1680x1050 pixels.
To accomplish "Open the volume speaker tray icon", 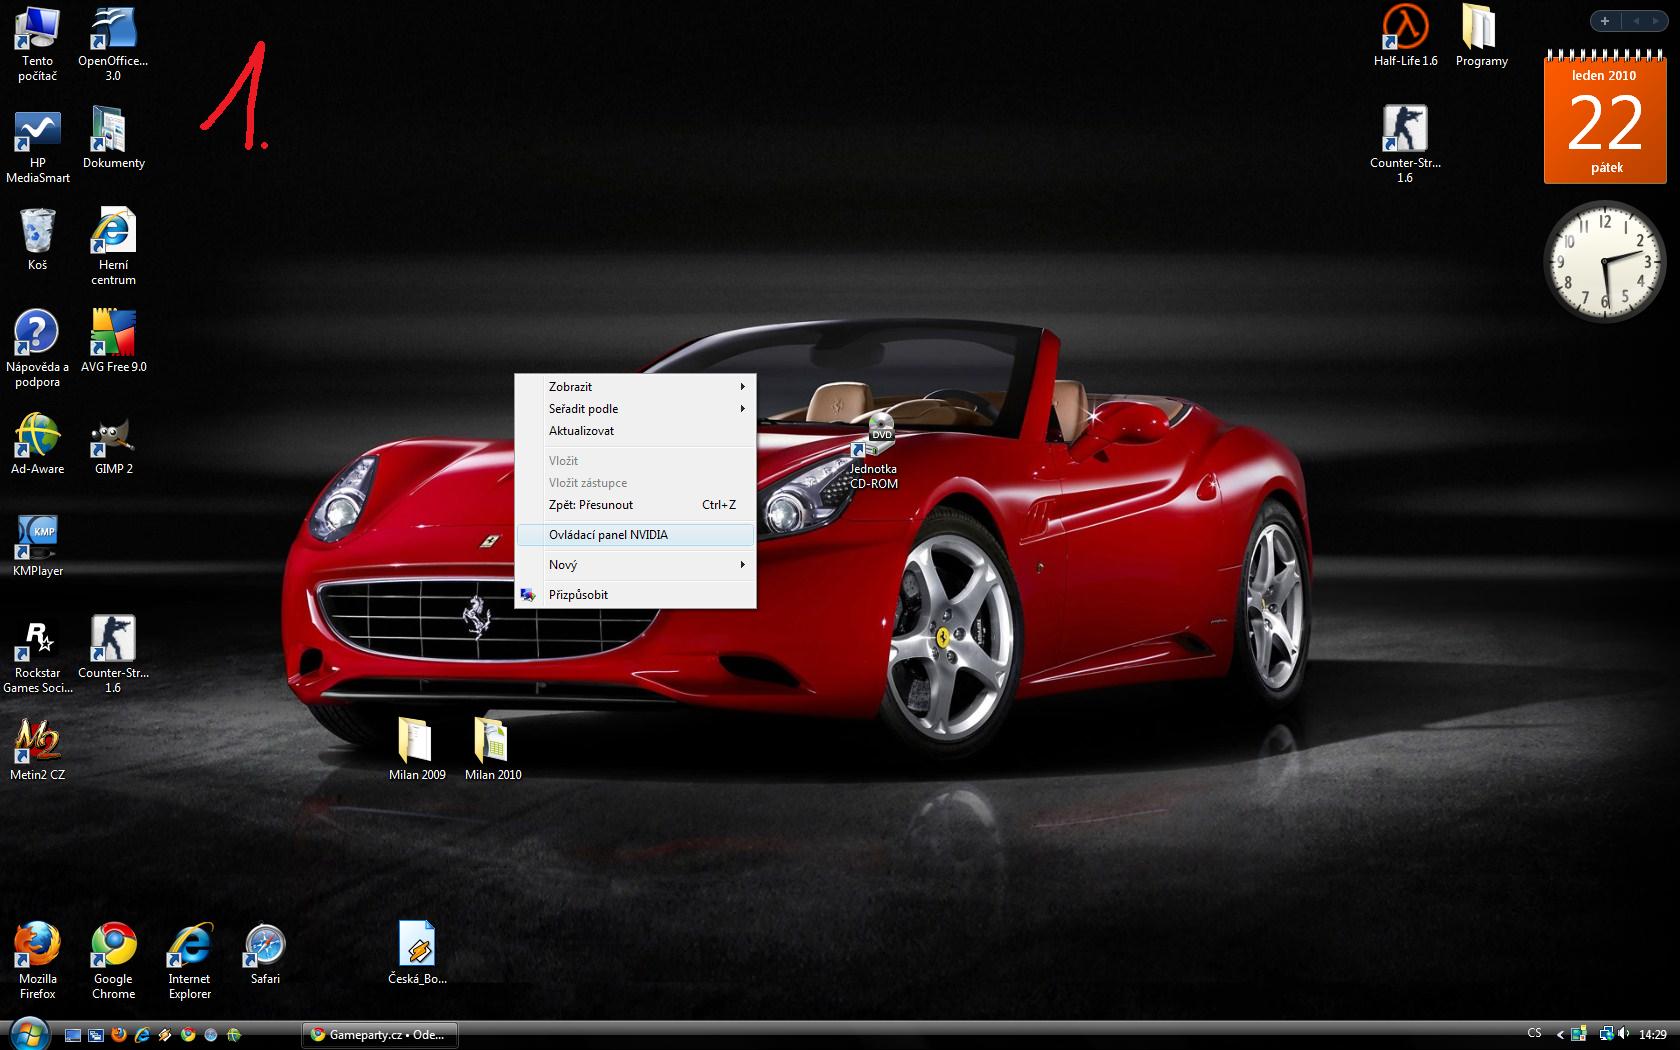I will pyautogui.click(x=1623, y=1033).
